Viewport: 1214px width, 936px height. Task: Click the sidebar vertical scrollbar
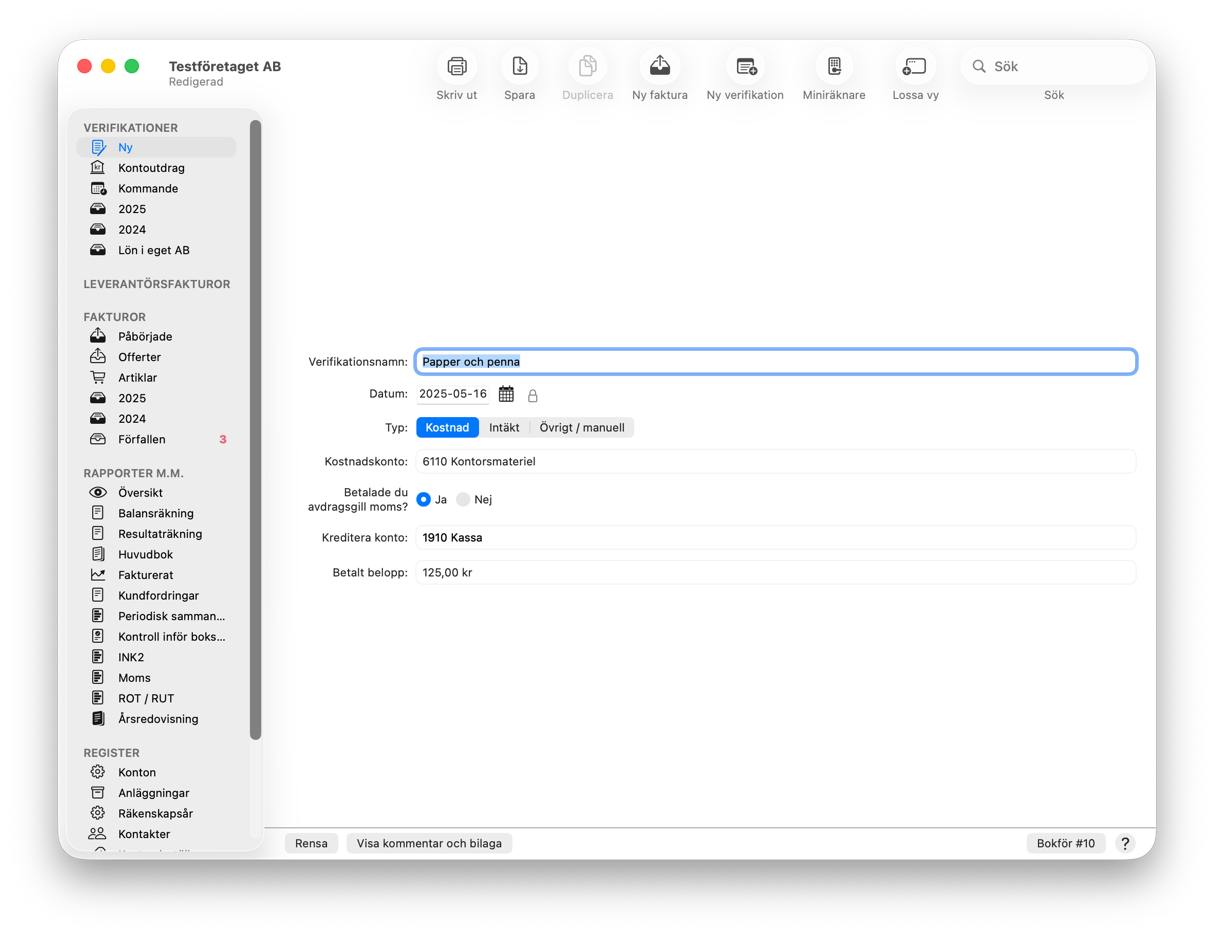pyautogui.click(x=255, y=430)
